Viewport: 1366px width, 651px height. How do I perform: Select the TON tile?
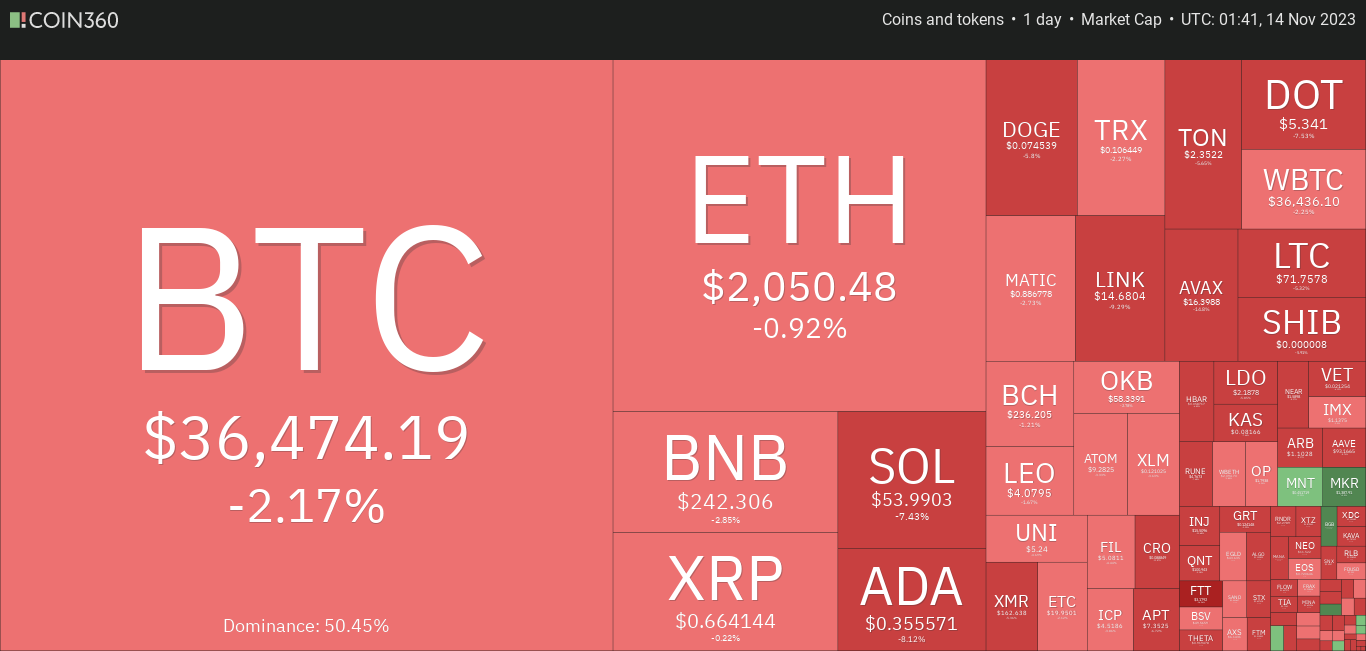pos(1203,144)
